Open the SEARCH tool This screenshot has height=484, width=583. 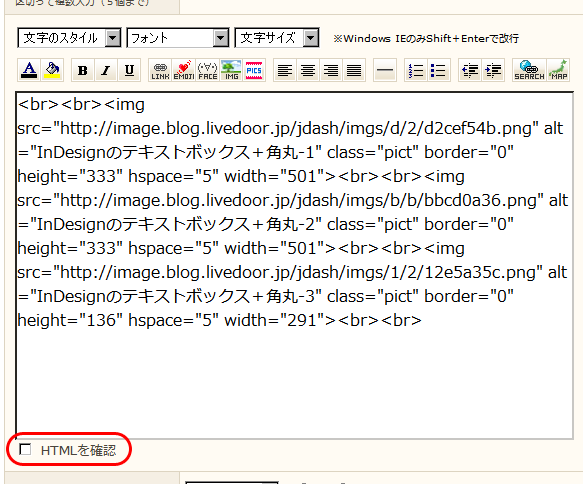tap(529, 70)
